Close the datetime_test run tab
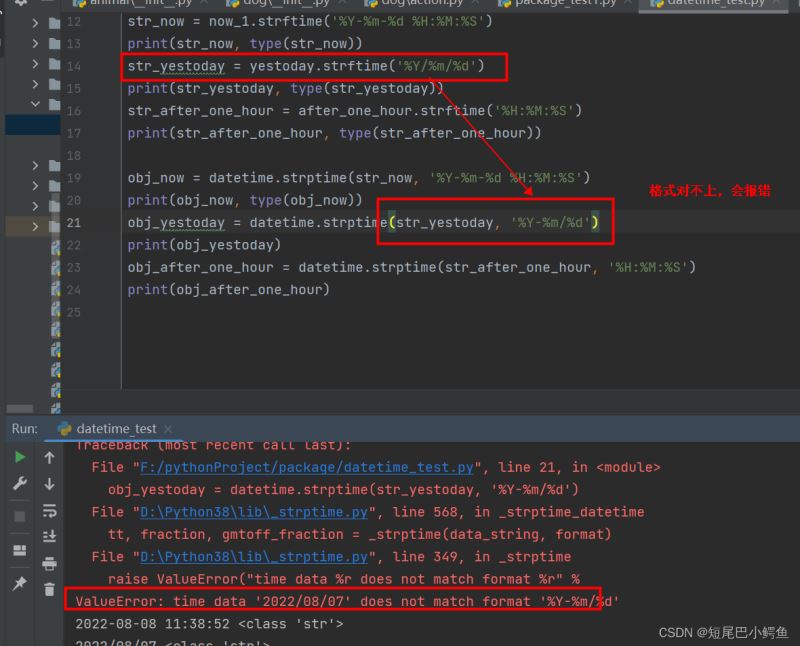The height and width of the screenshot is (646, 800). coord(168,429)
